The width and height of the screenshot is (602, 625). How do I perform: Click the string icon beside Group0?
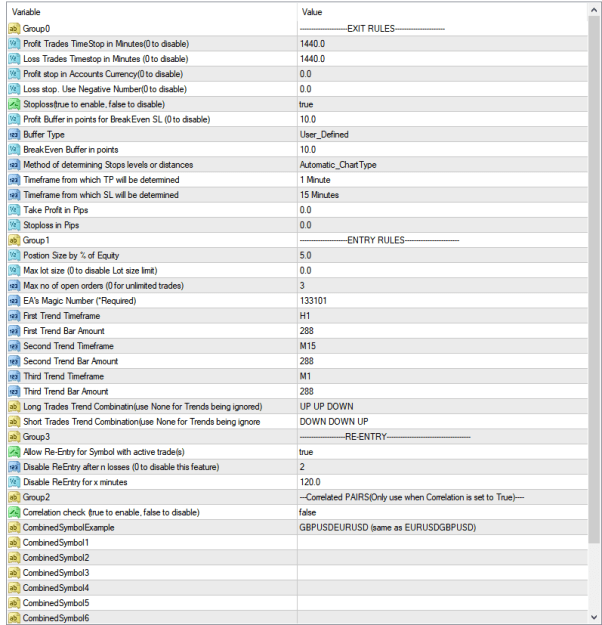(x=14, y=29)
